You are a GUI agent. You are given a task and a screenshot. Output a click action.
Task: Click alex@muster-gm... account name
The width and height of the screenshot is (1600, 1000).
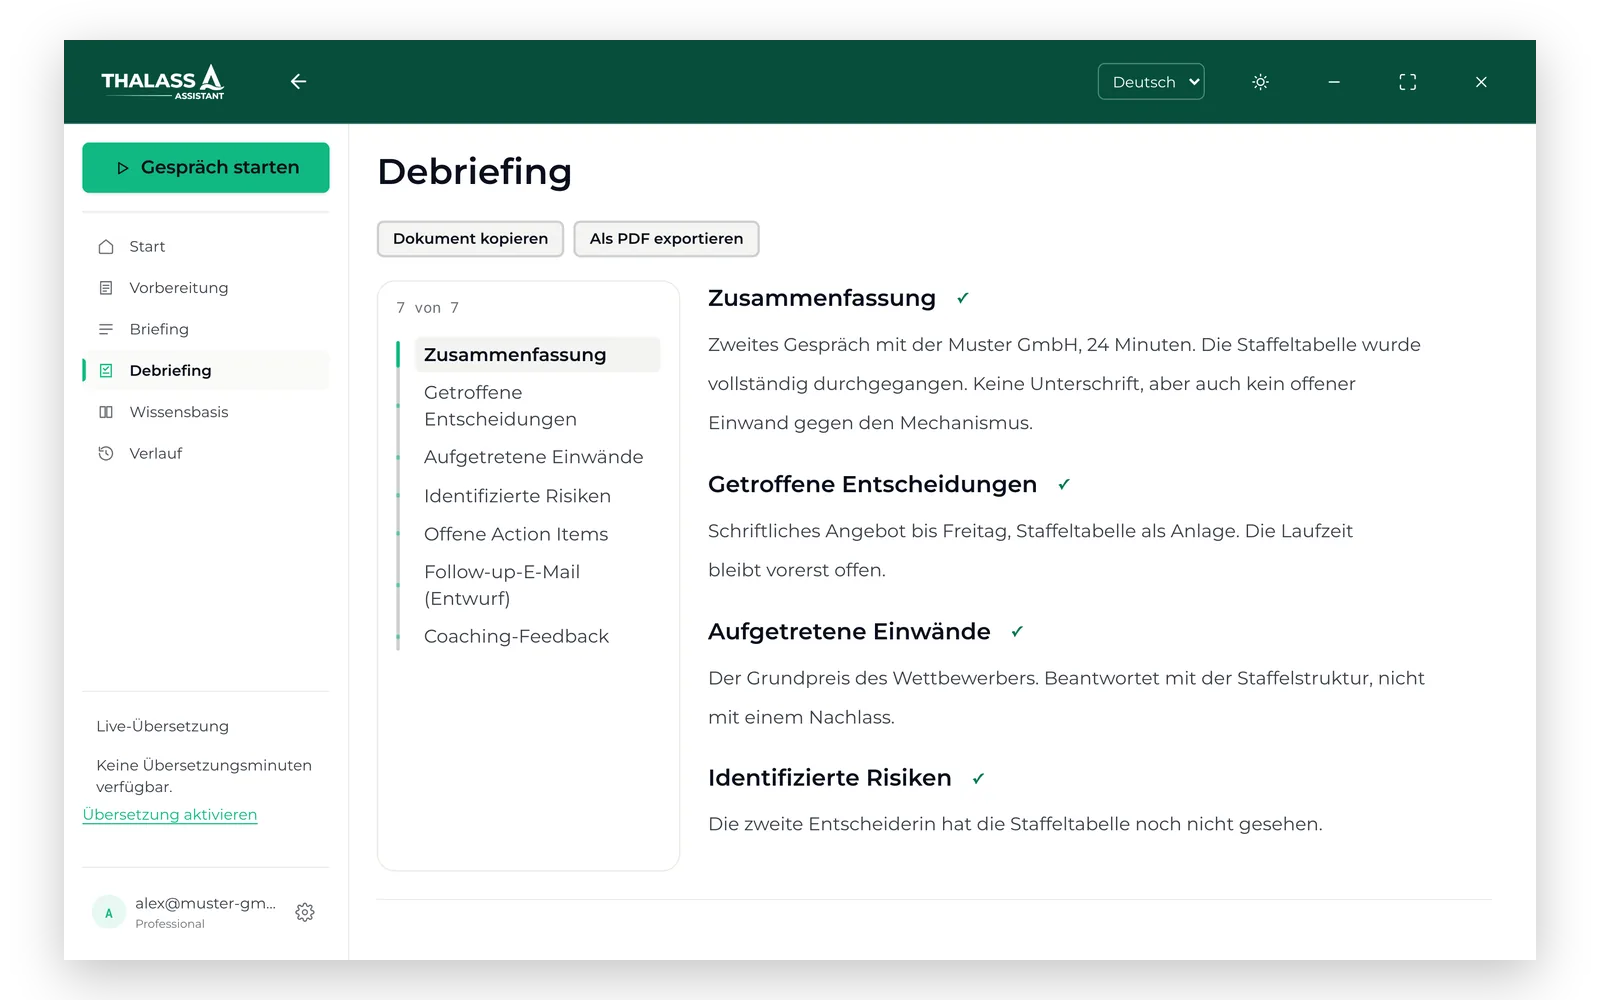tap(206, 903)
